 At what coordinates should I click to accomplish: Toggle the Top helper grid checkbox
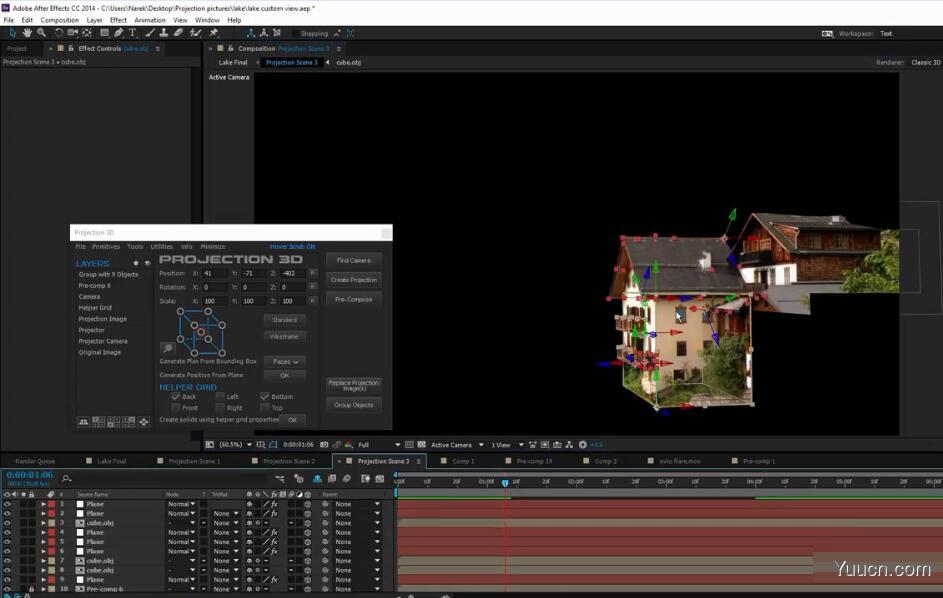[265, 408]
